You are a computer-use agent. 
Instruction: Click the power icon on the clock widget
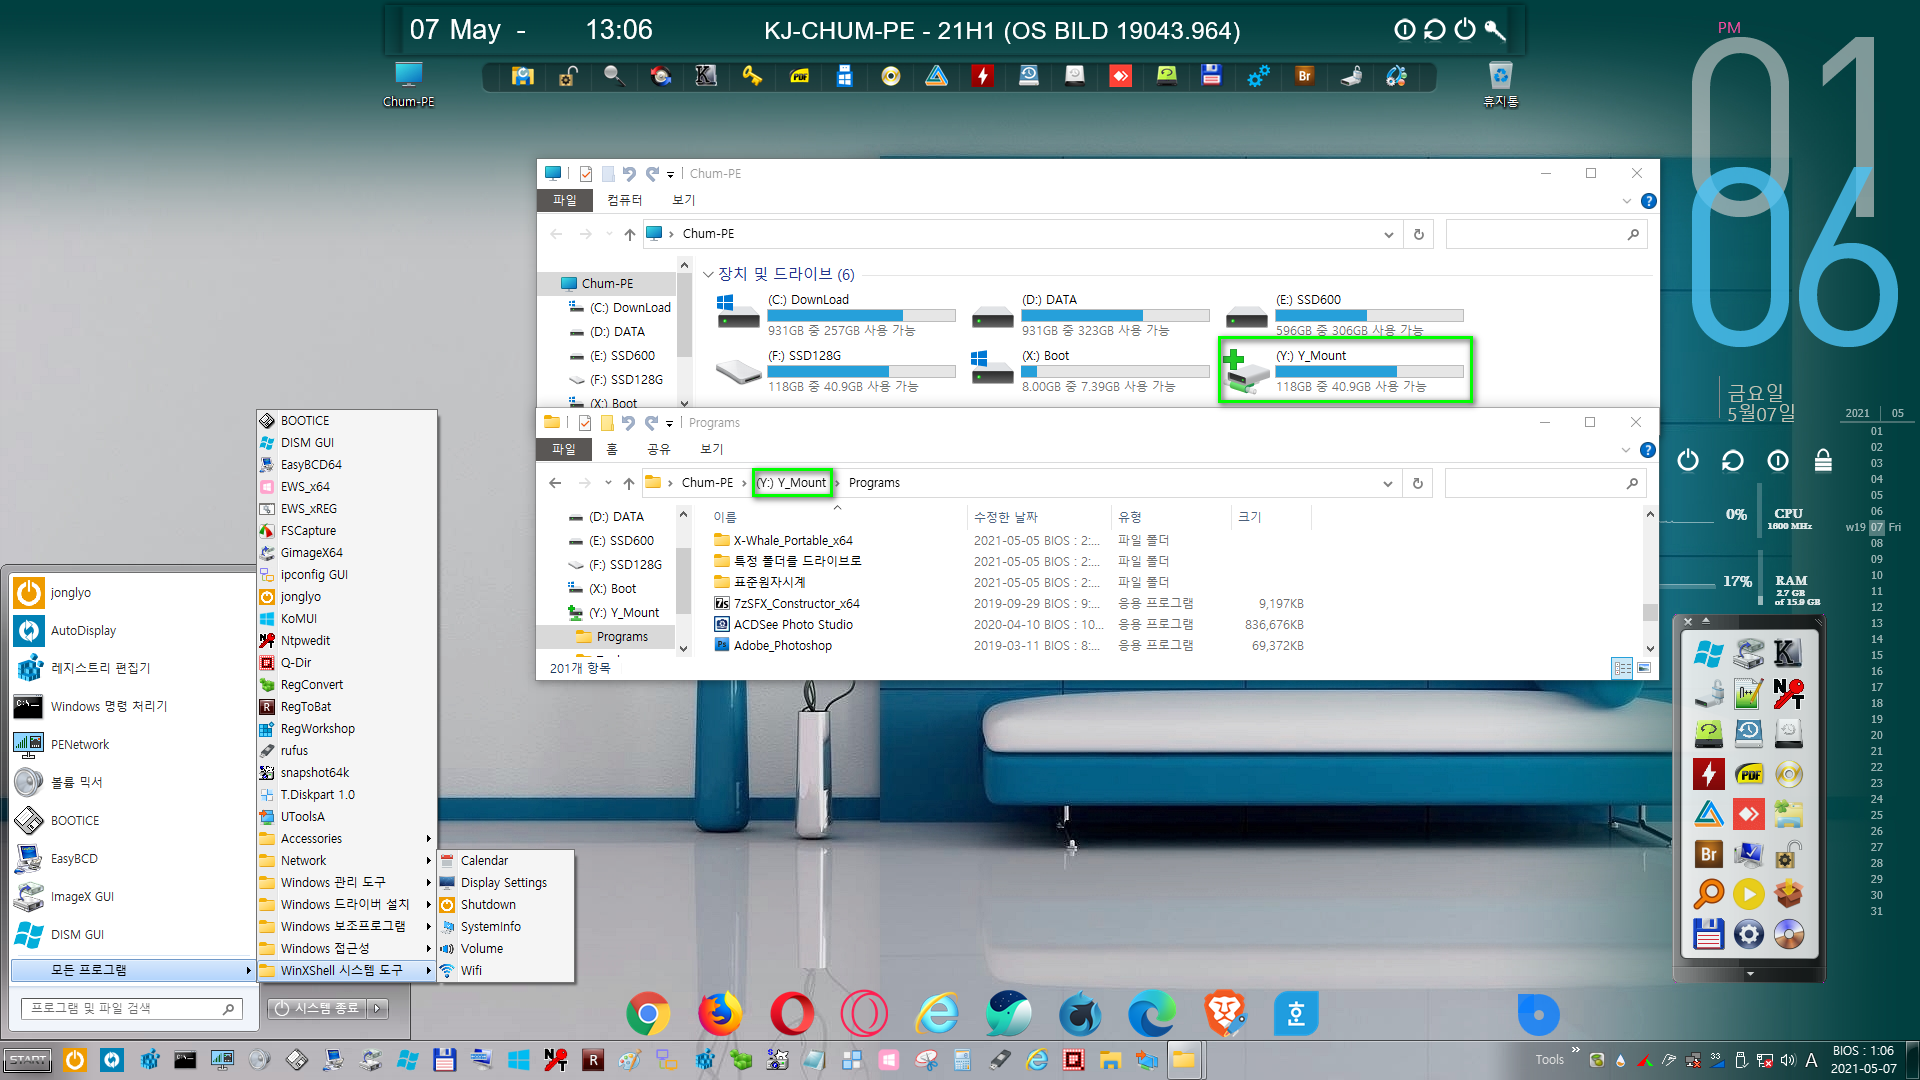pos(1688,460)
